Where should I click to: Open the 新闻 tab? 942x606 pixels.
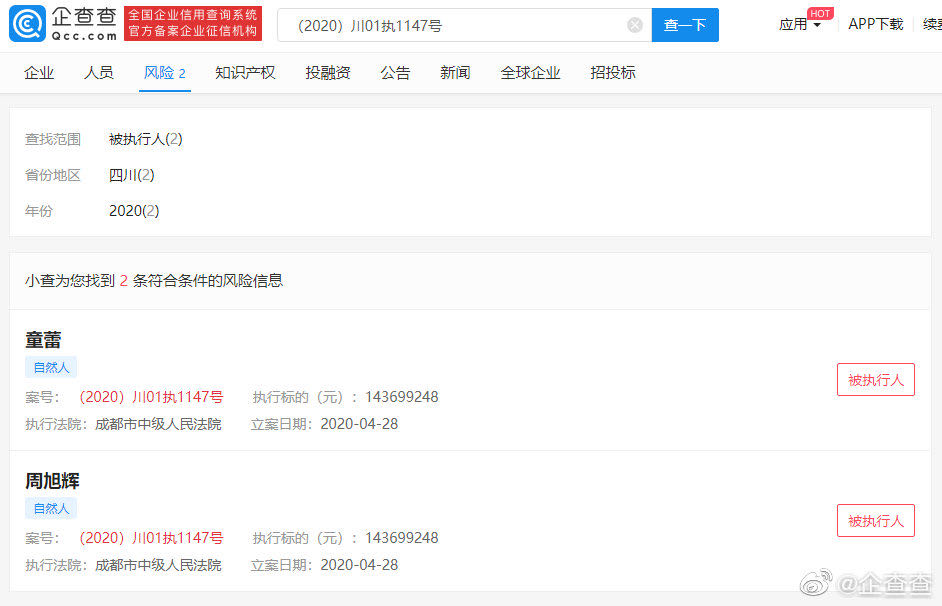tap(455, 73)
